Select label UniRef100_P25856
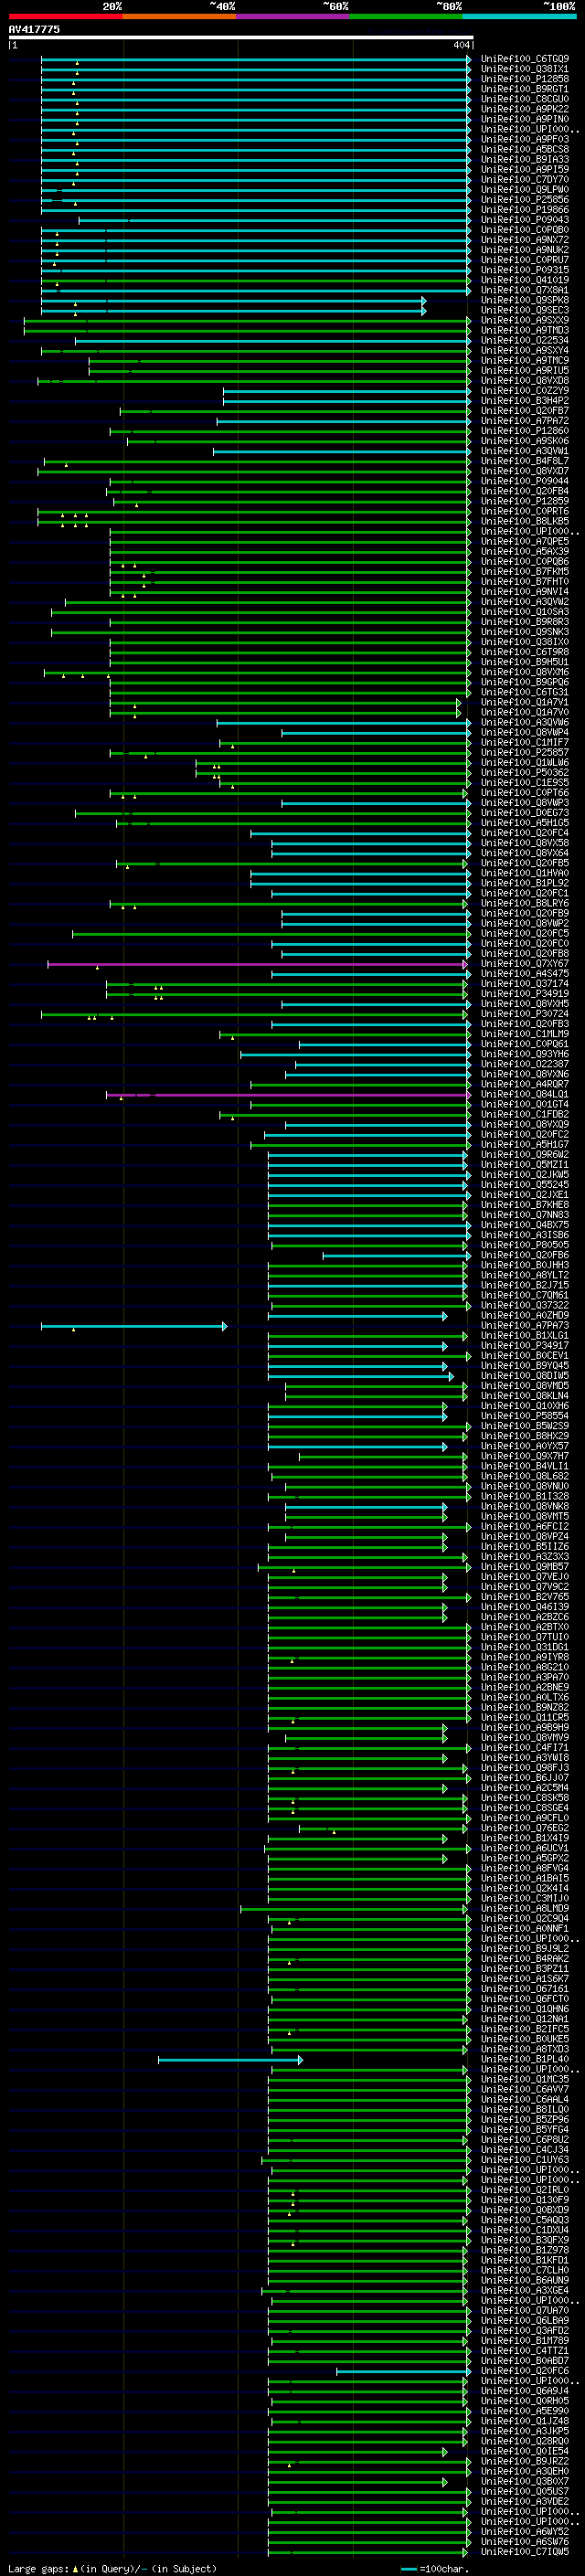The width and height of the screenshot is (585, 2576). (525, 200)
